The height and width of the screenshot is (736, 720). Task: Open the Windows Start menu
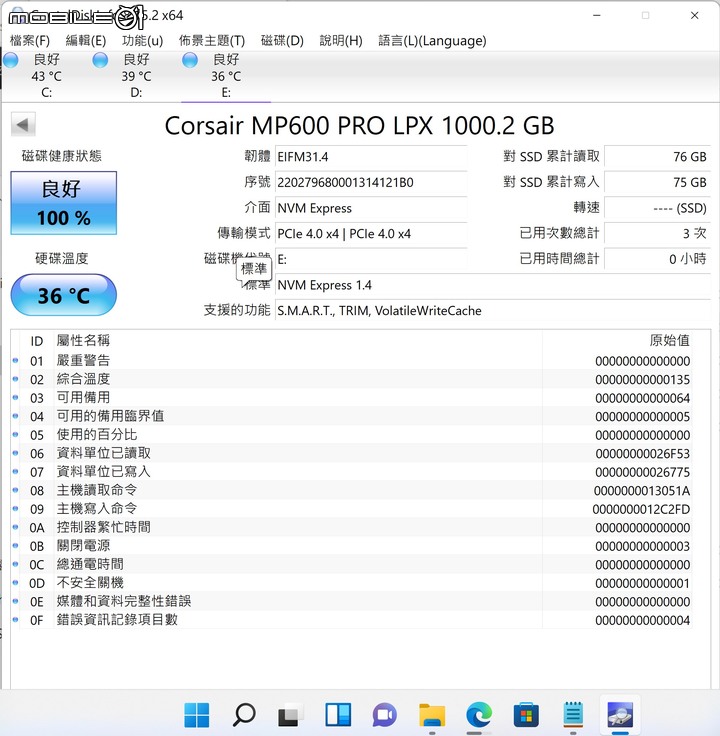coord(197,714)
